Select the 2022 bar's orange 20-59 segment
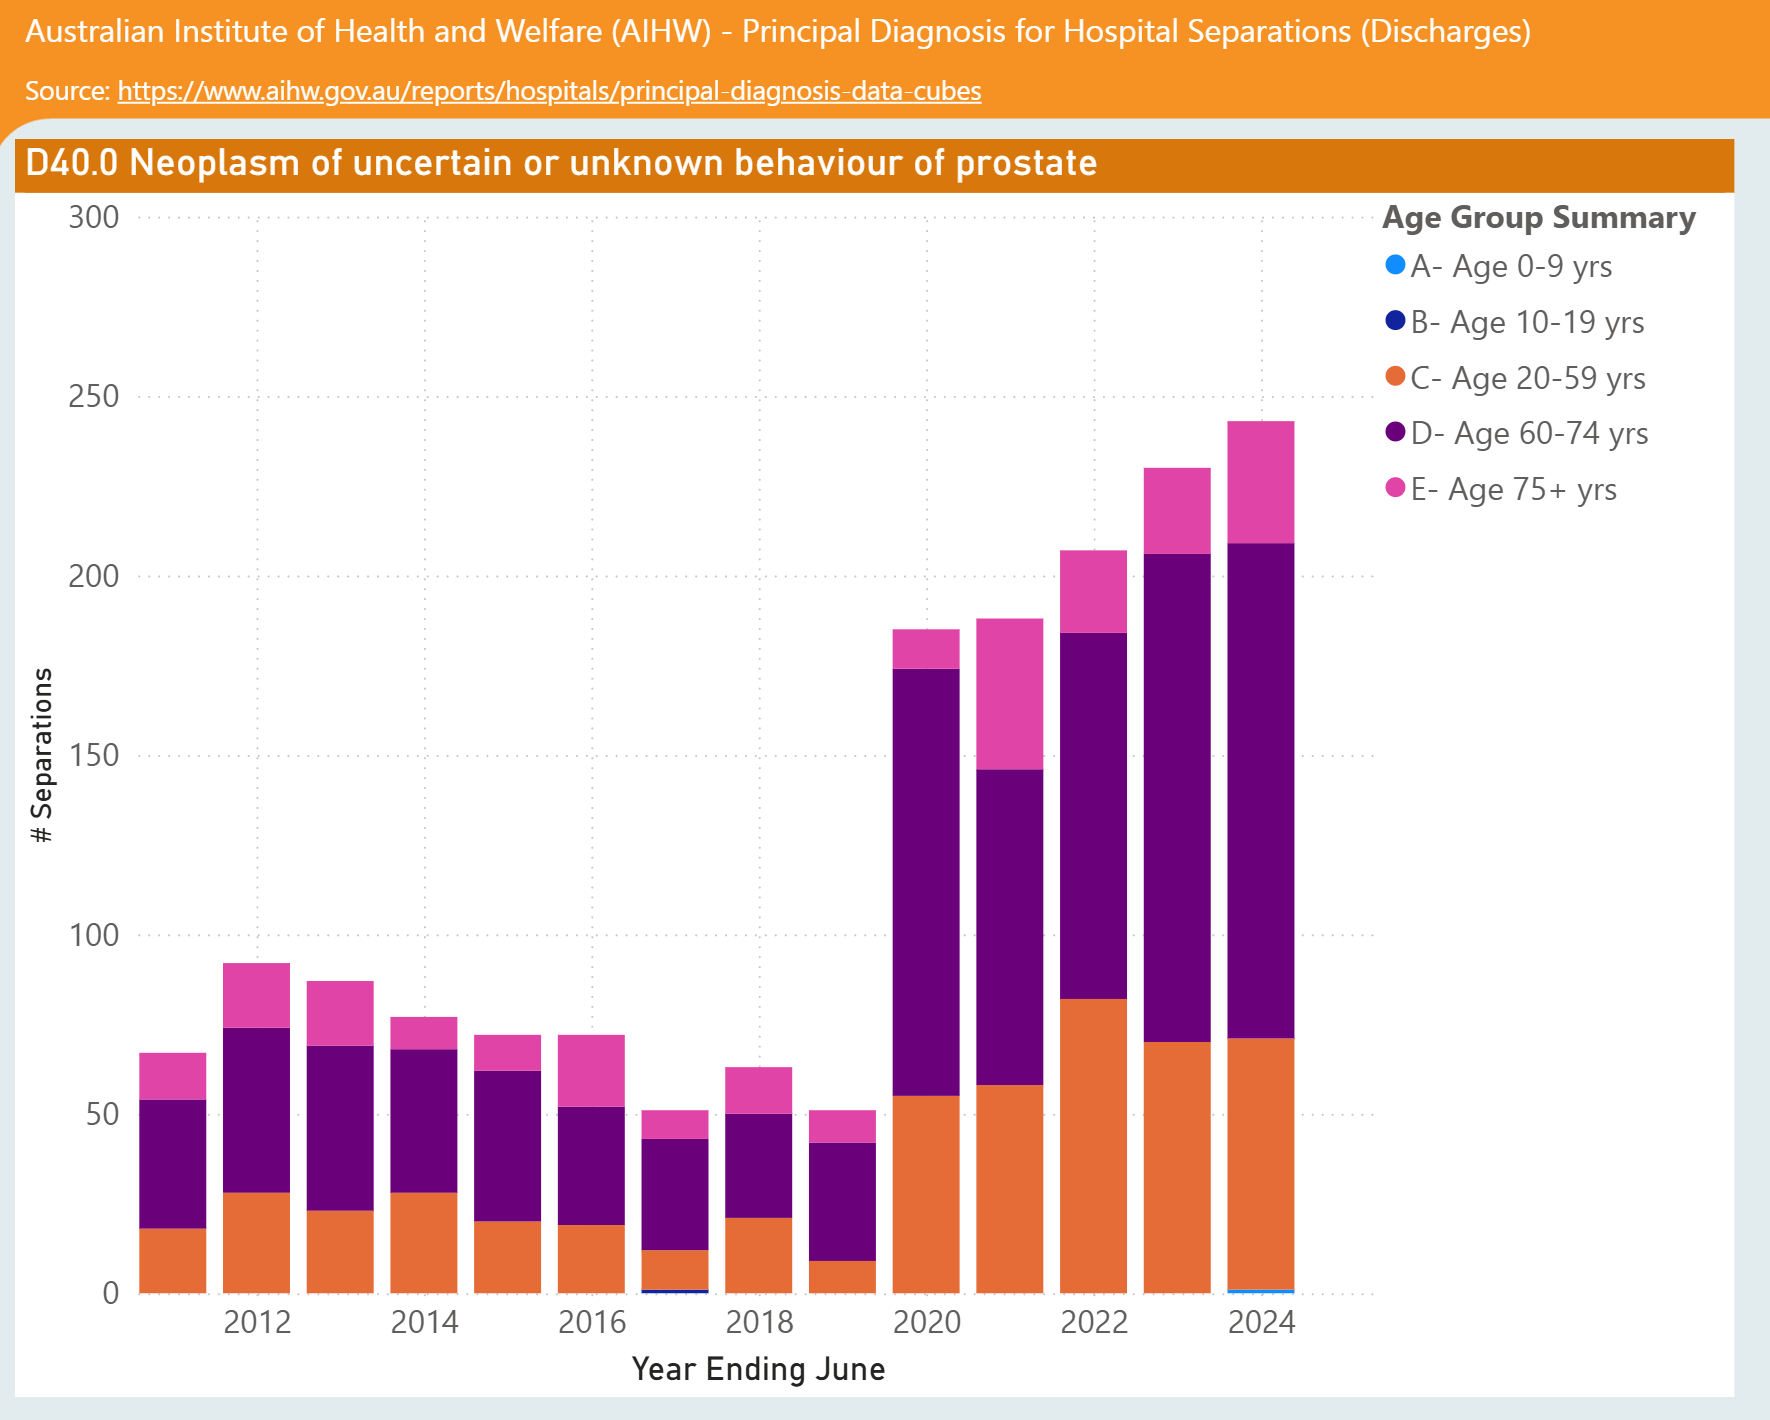1770x1420 pixels. click(x=1093, y=1145)
